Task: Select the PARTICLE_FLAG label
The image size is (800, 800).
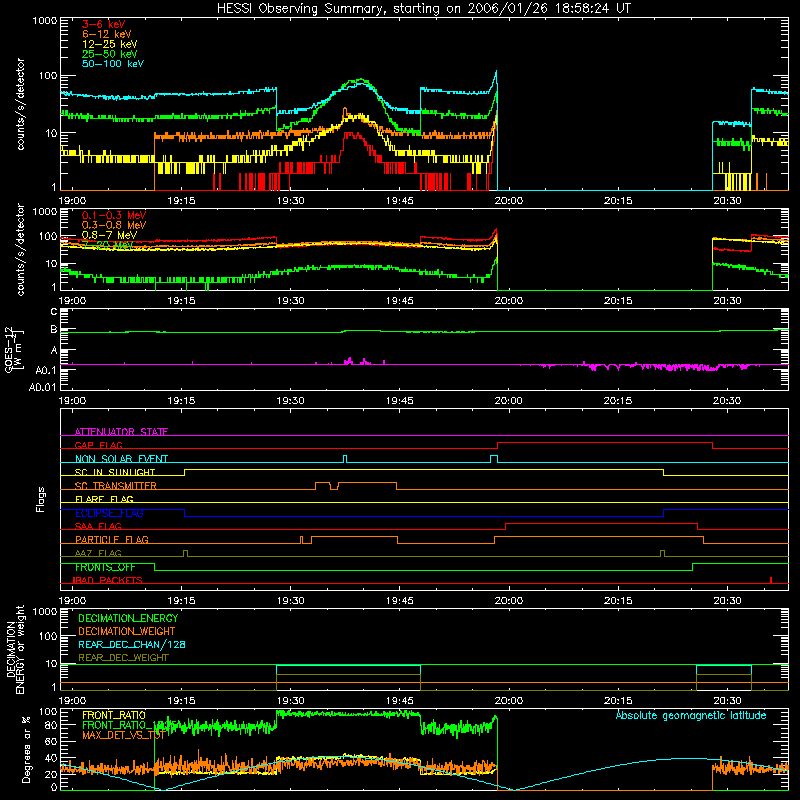Action: [x=112, y=540]
